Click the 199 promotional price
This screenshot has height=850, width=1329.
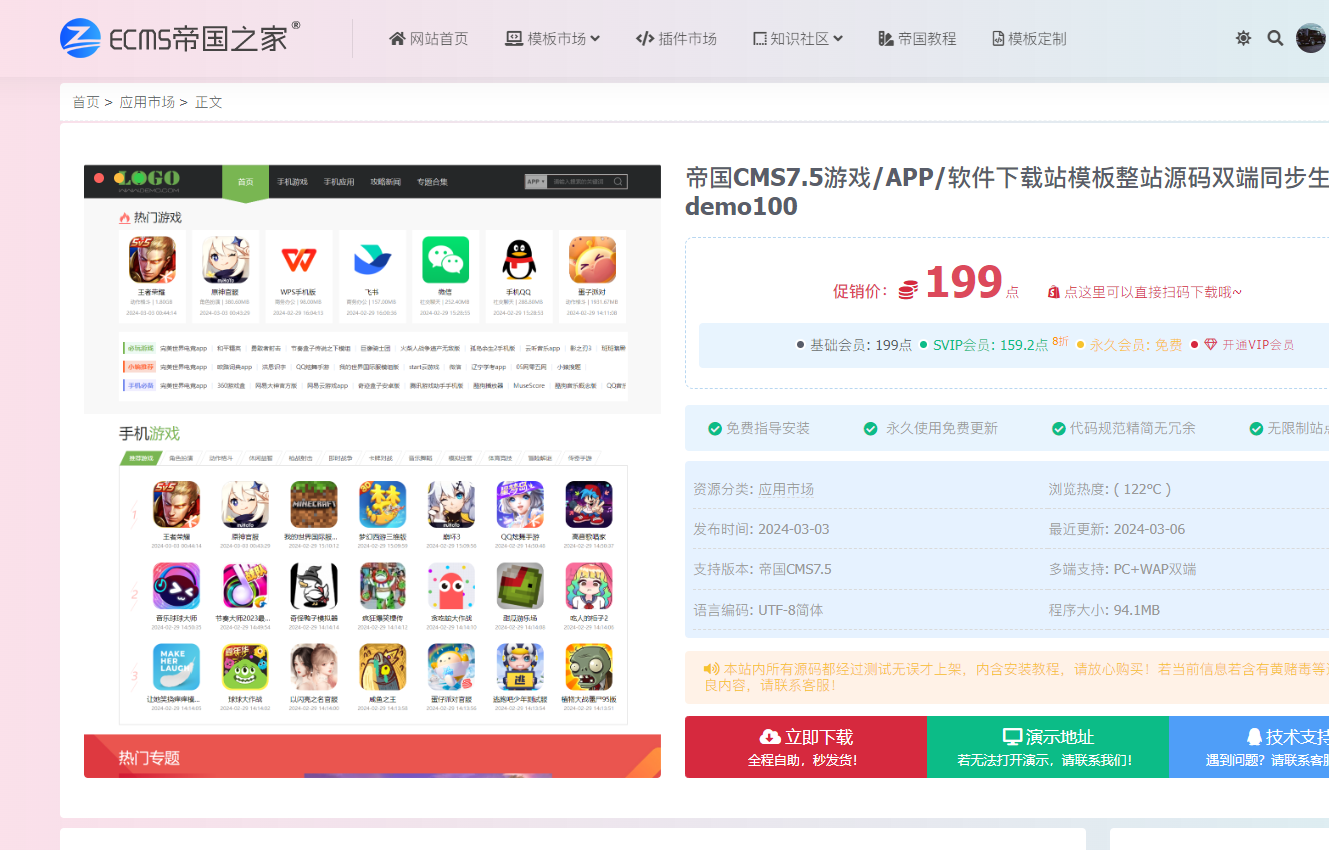click(963, 282)
